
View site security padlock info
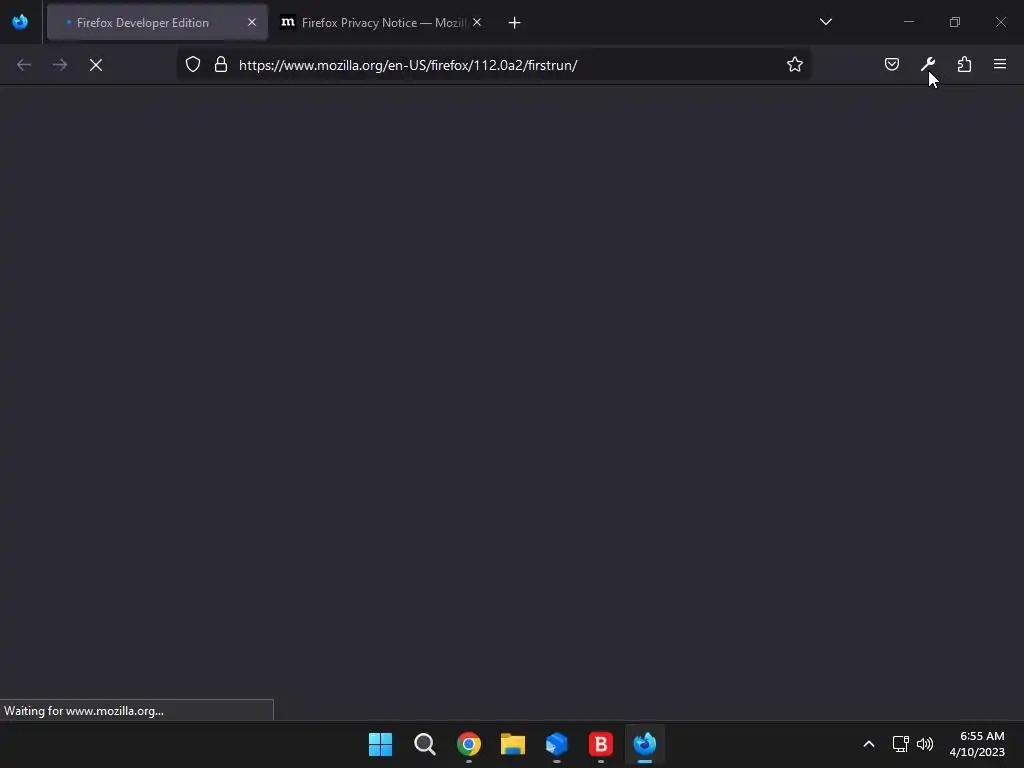click(x=221, y=65)
